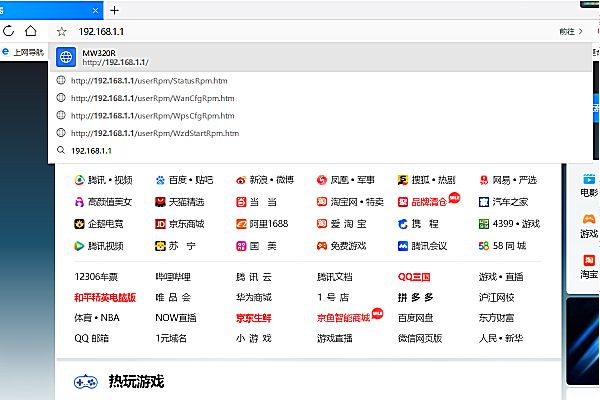Choose the WanCfgRpm.htm URL suggestion

tap(320, 98)
